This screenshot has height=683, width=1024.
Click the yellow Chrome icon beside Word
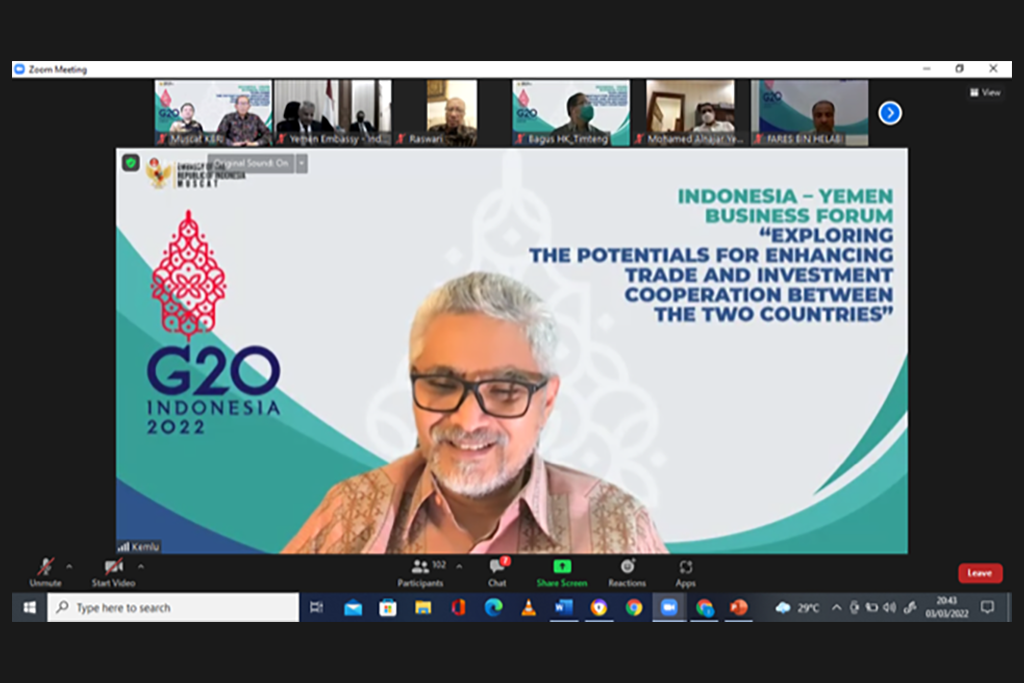click(599, 608)
